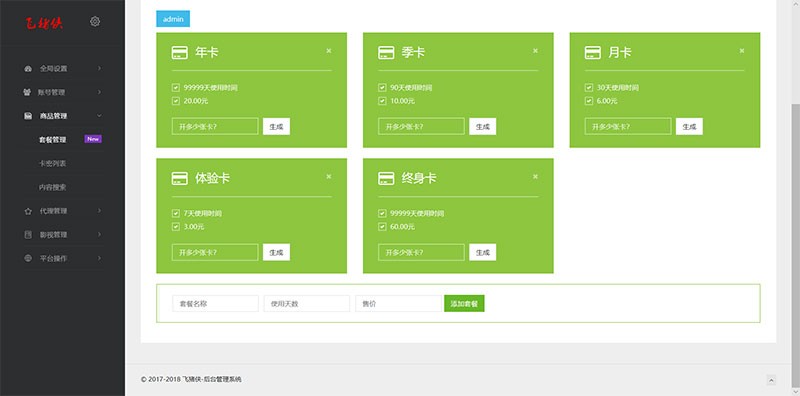The width and height of the screenshot is (800, 396).
Task: Click back-to-top arrow in footer
Action: point(771,380)
